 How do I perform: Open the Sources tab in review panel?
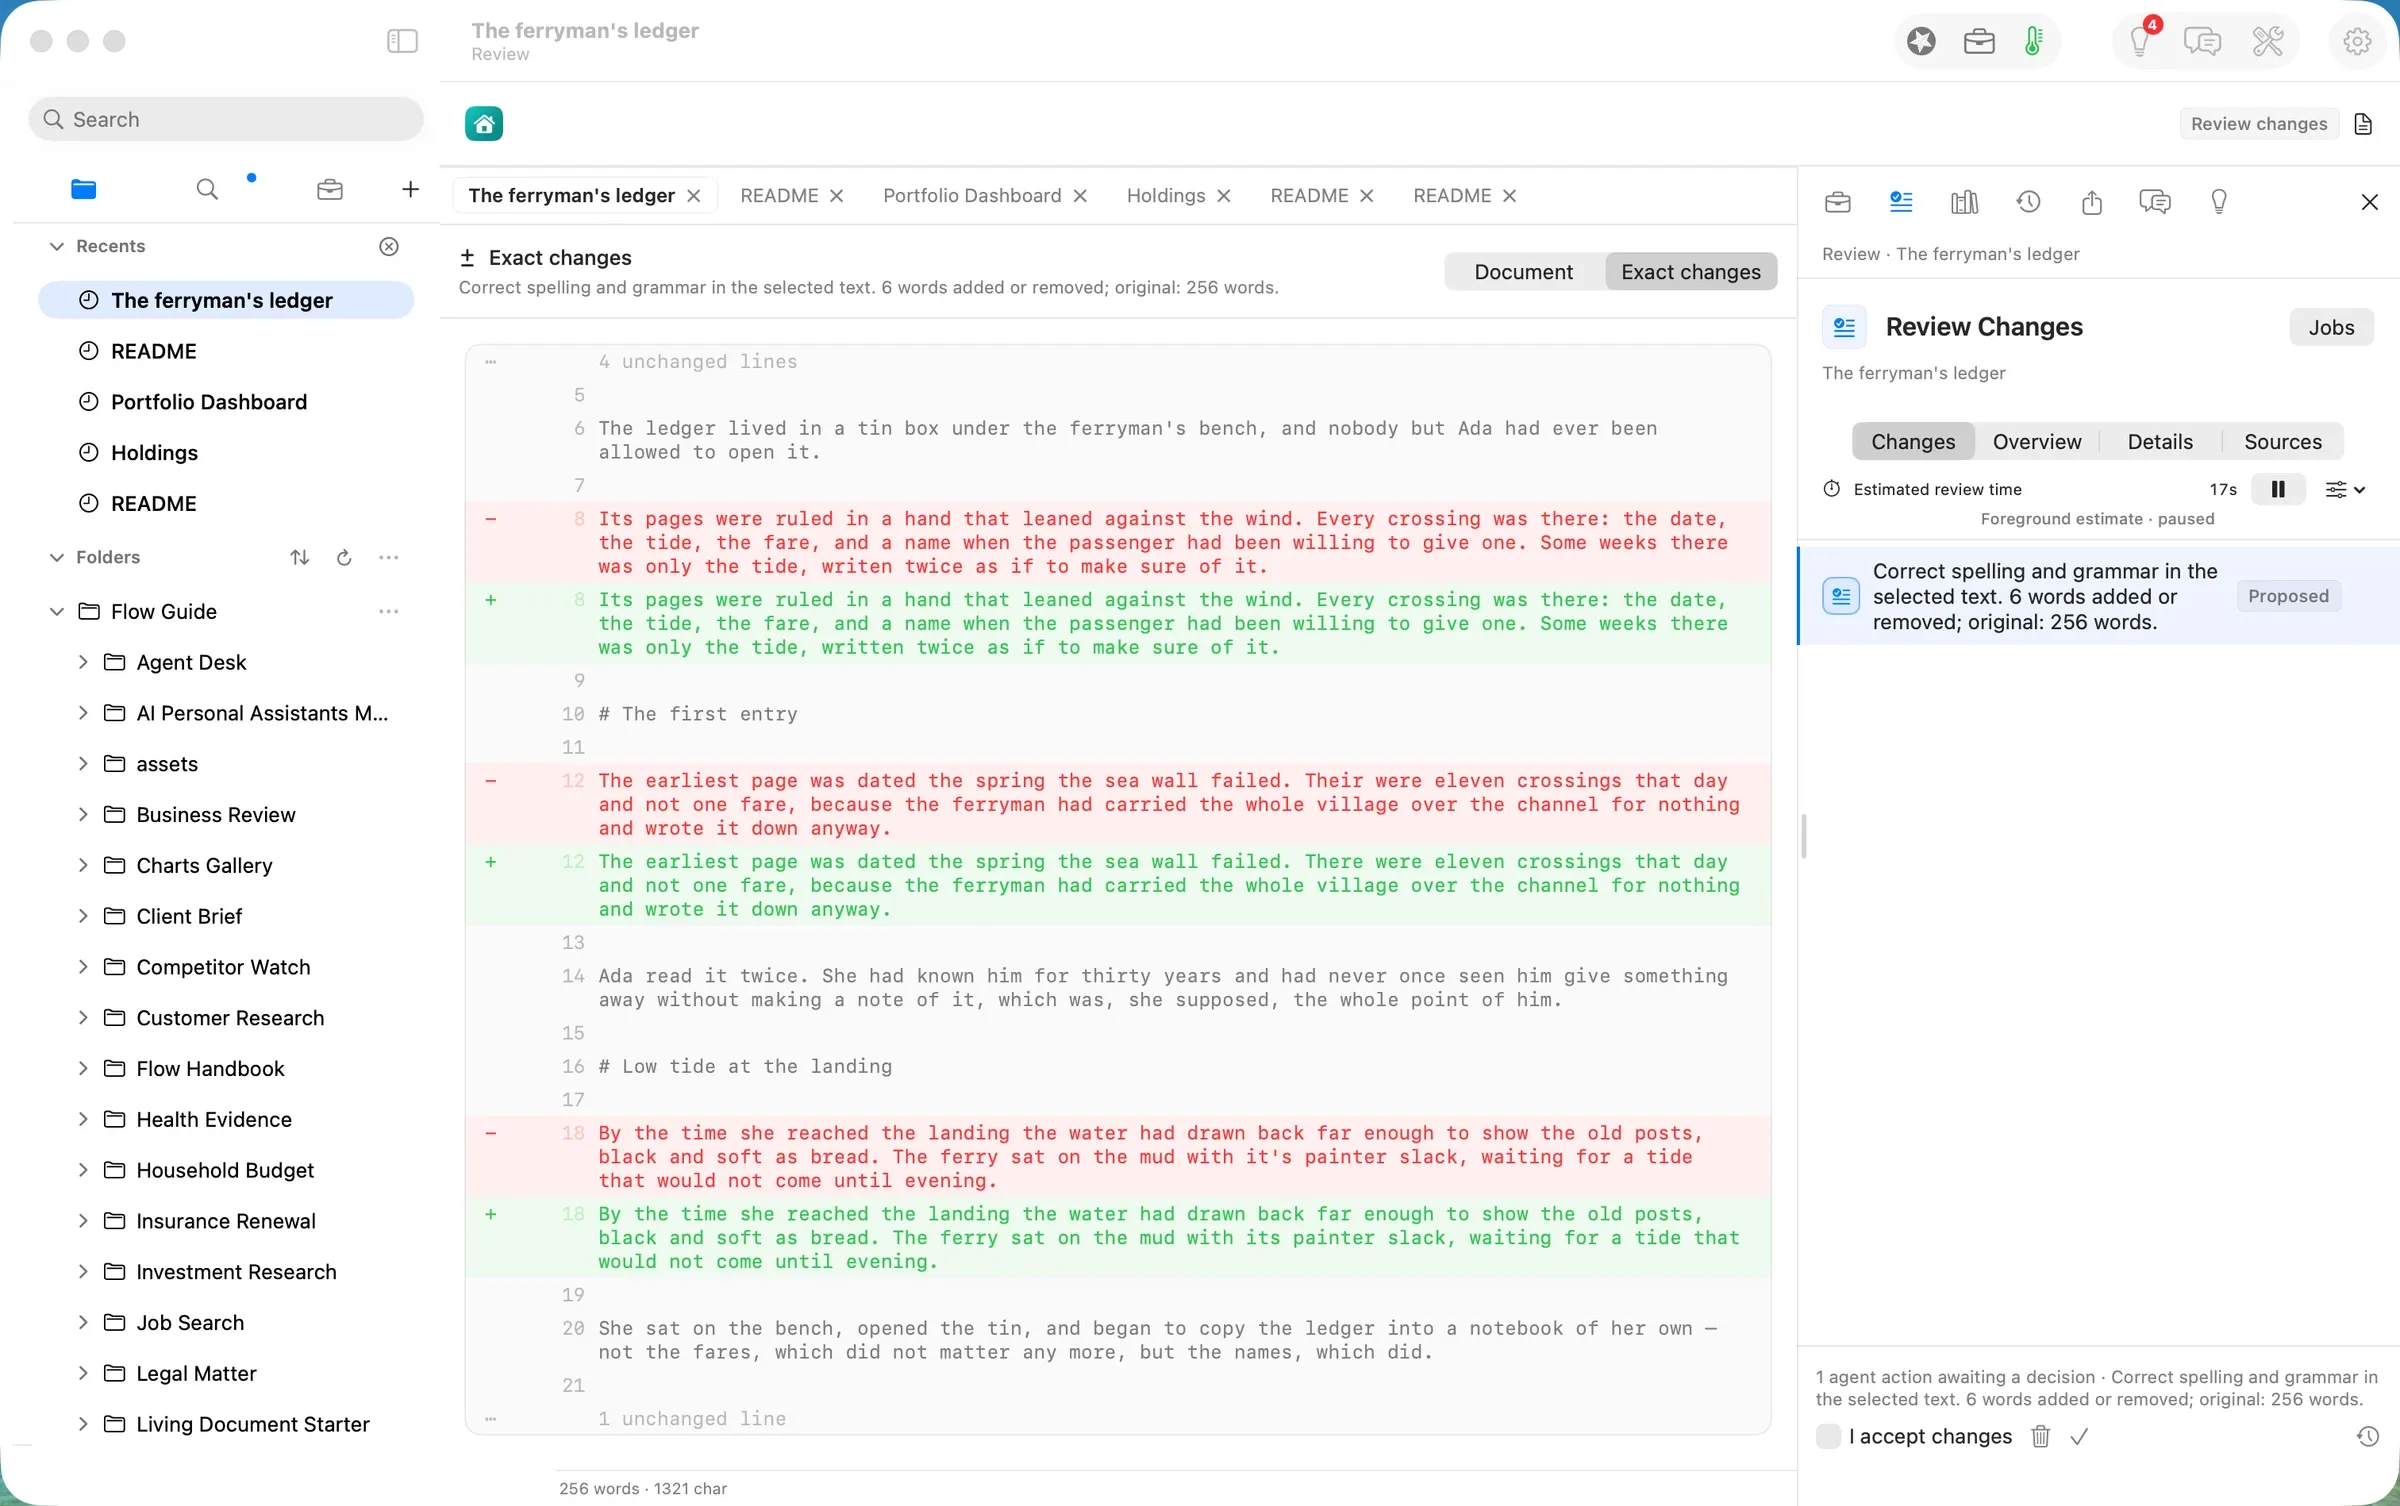click(2282, 442)
